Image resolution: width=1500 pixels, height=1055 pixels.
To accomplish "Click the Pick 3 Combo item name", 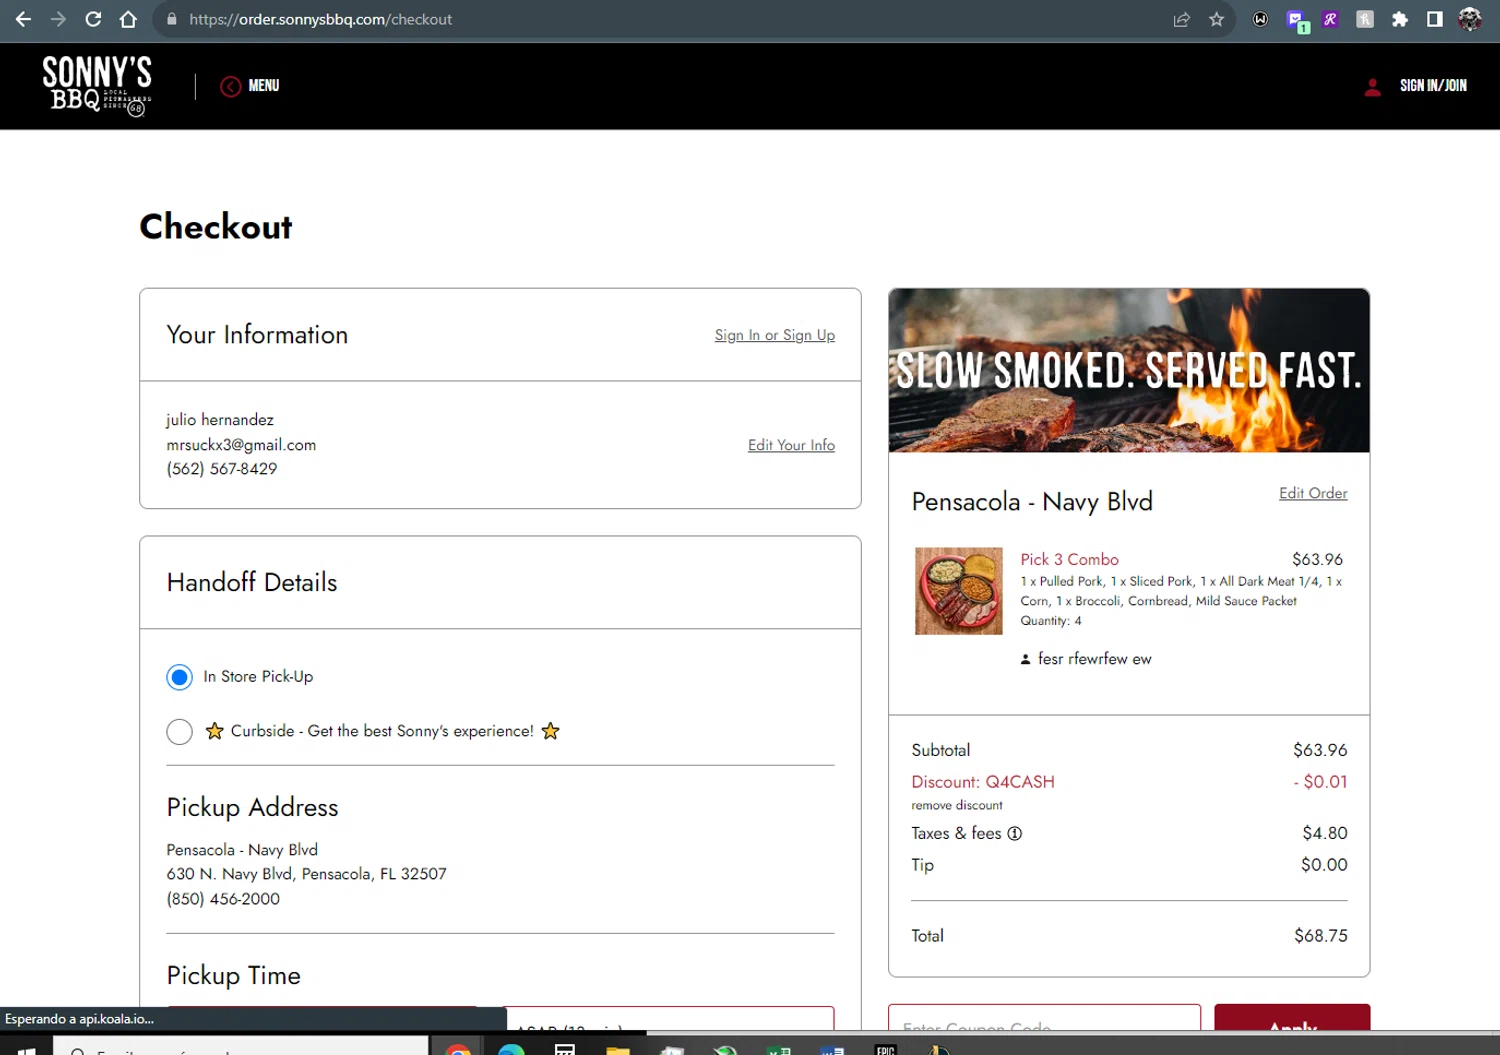I will (1069, 559).
